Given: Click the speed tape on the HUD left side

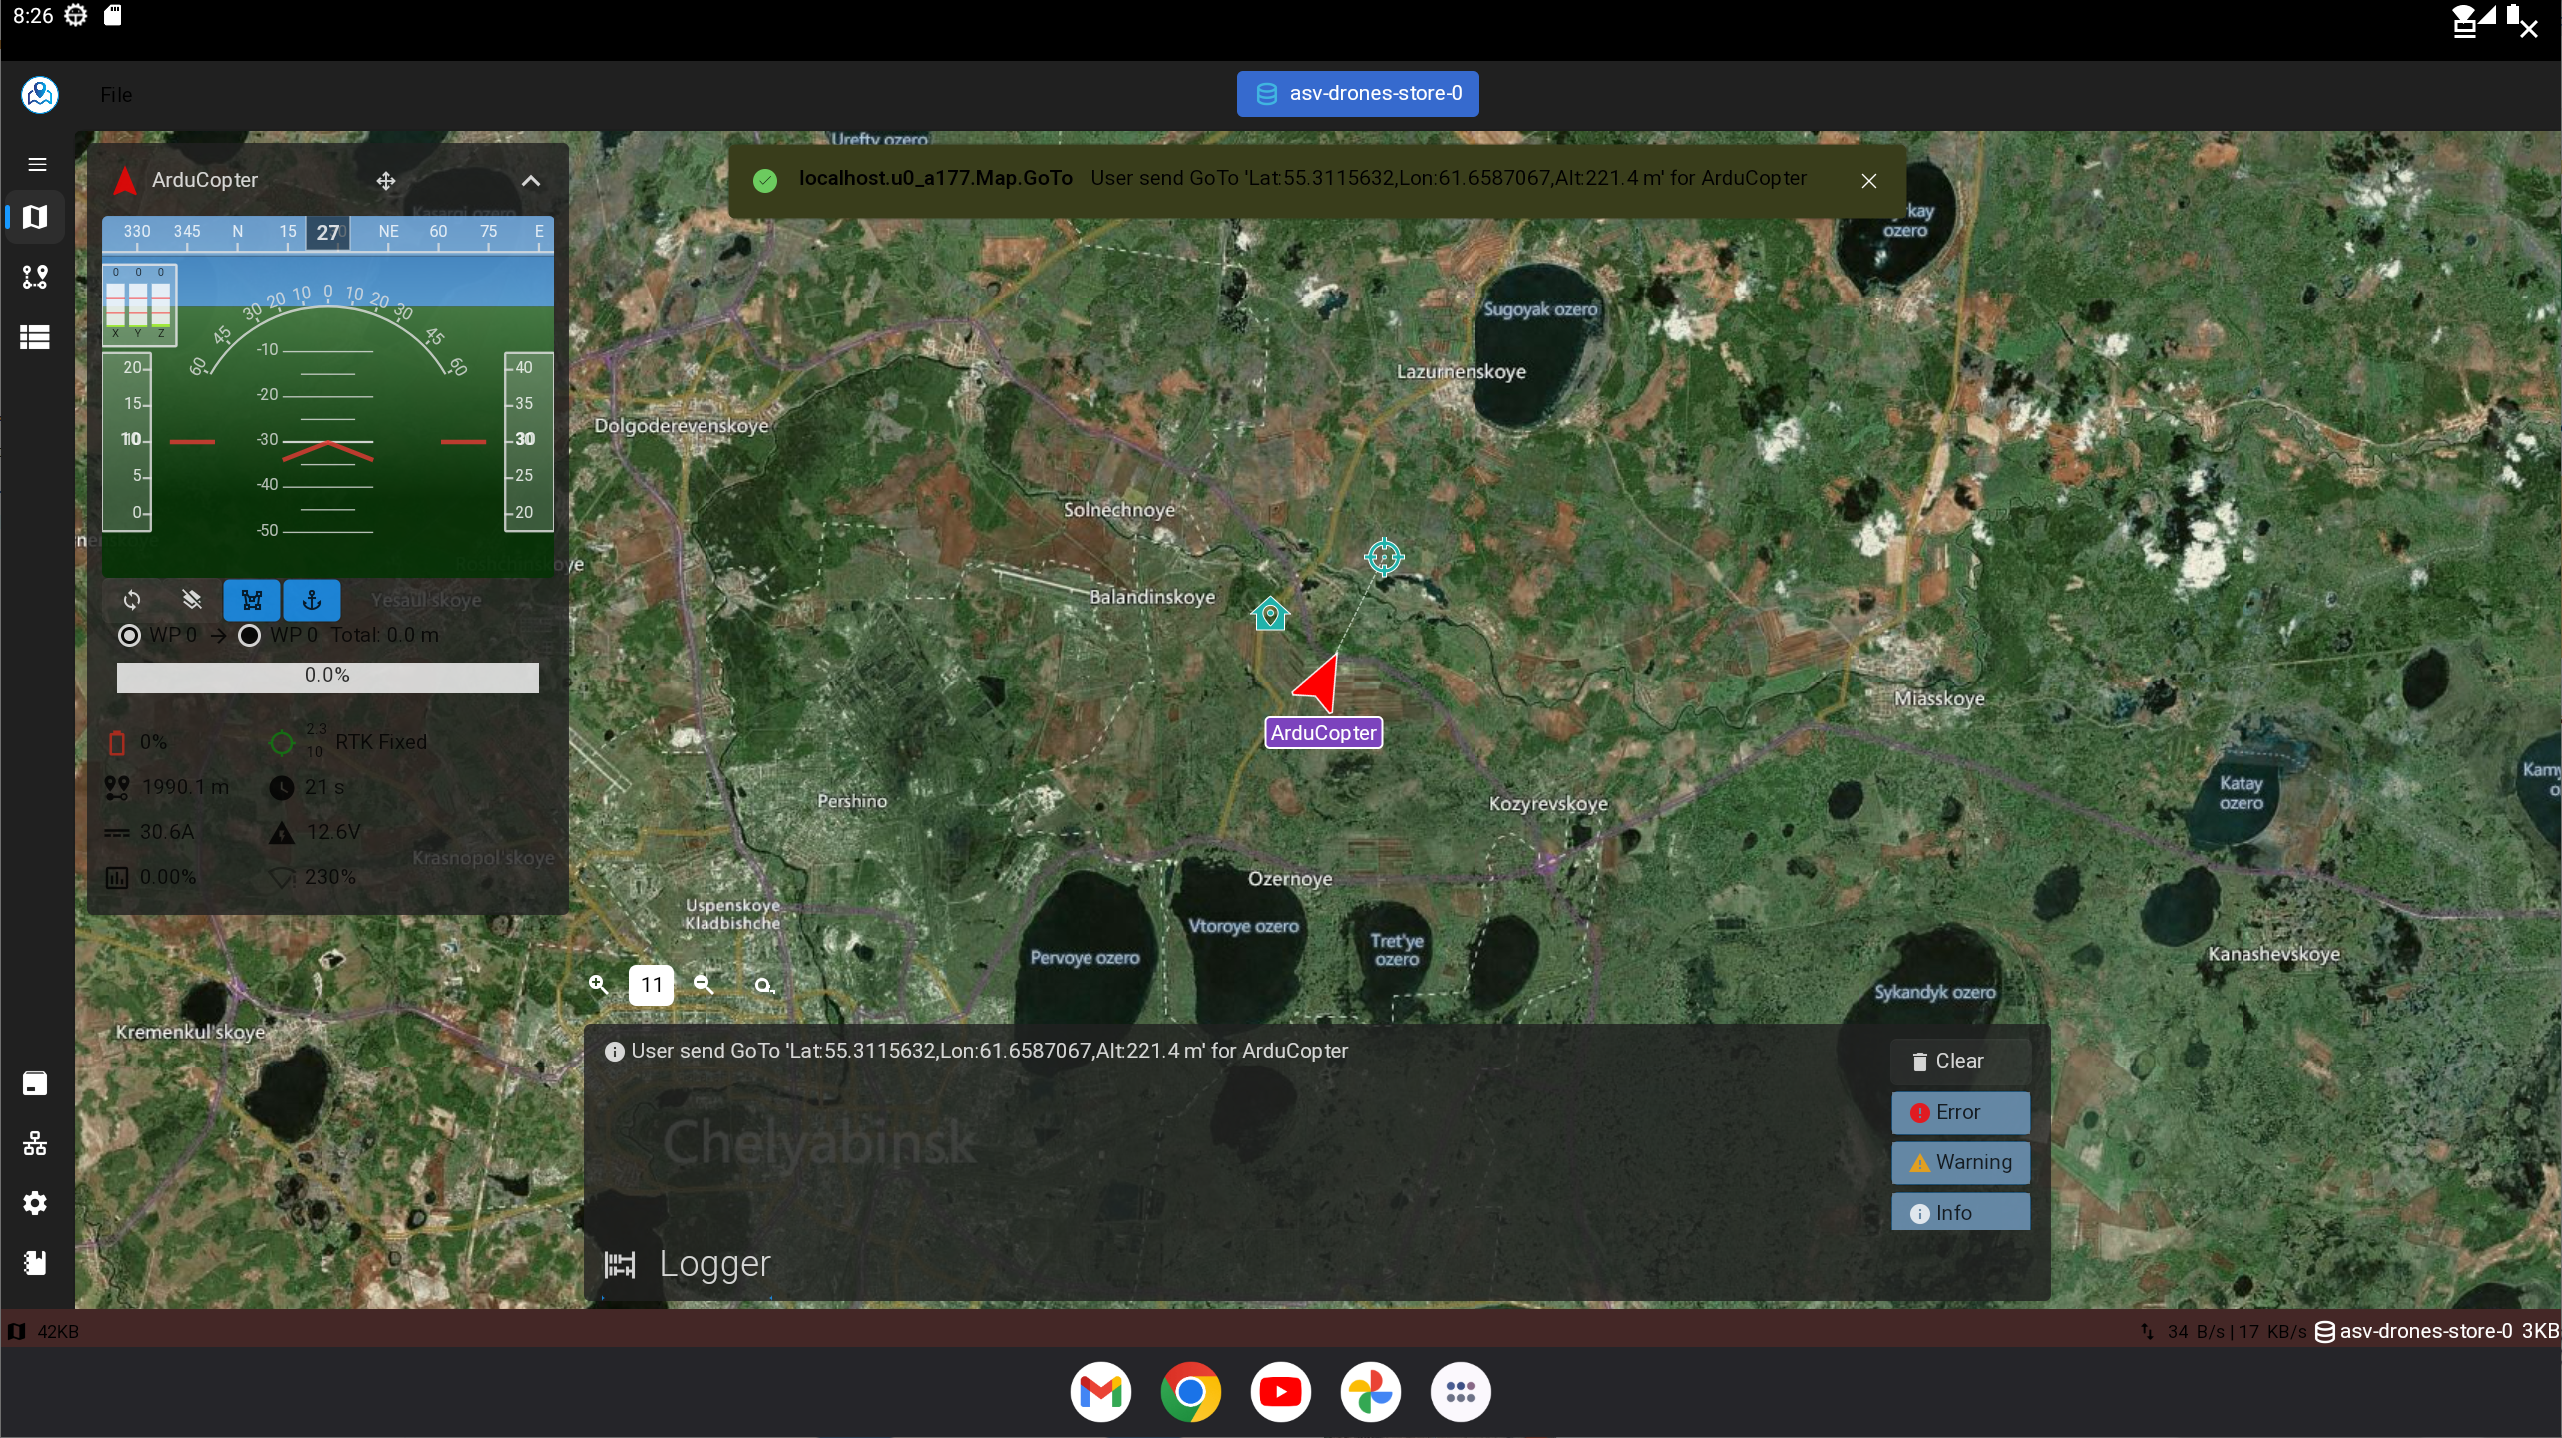Looking at the screenshot, I should point(128,441).
